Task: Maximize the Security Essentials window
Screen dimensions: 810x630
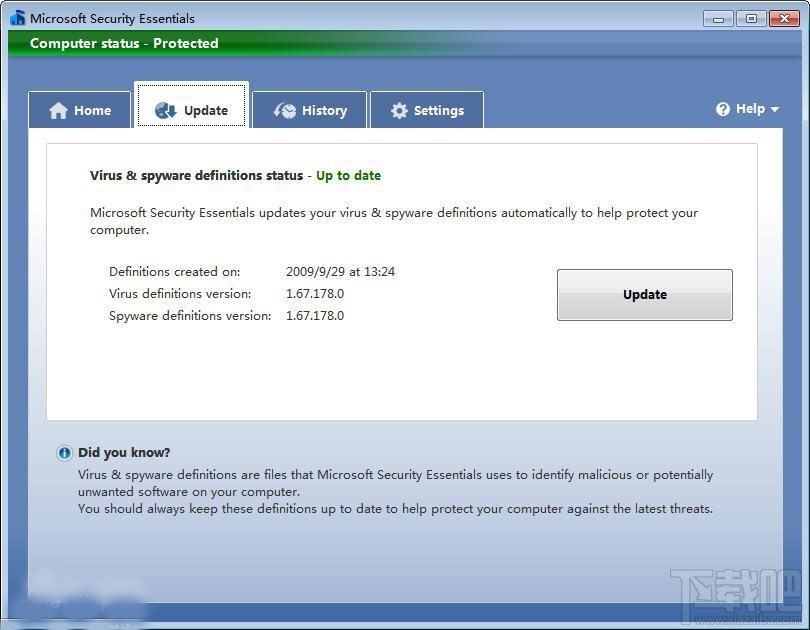Action: click(751, 19)
